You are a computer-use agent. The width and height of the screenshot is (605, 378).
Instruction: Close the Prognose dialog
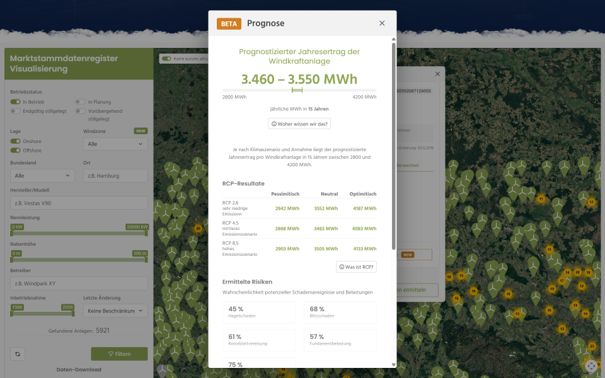pos(382,23)
